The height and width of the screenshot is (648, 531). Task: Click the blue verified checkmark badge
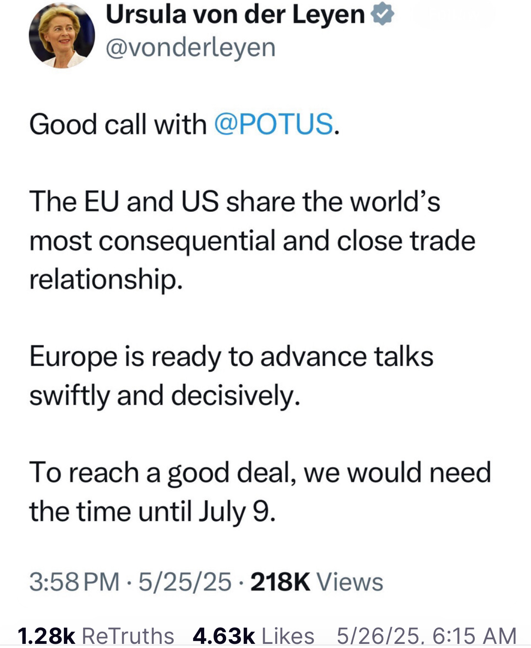[x=382, y=14]
